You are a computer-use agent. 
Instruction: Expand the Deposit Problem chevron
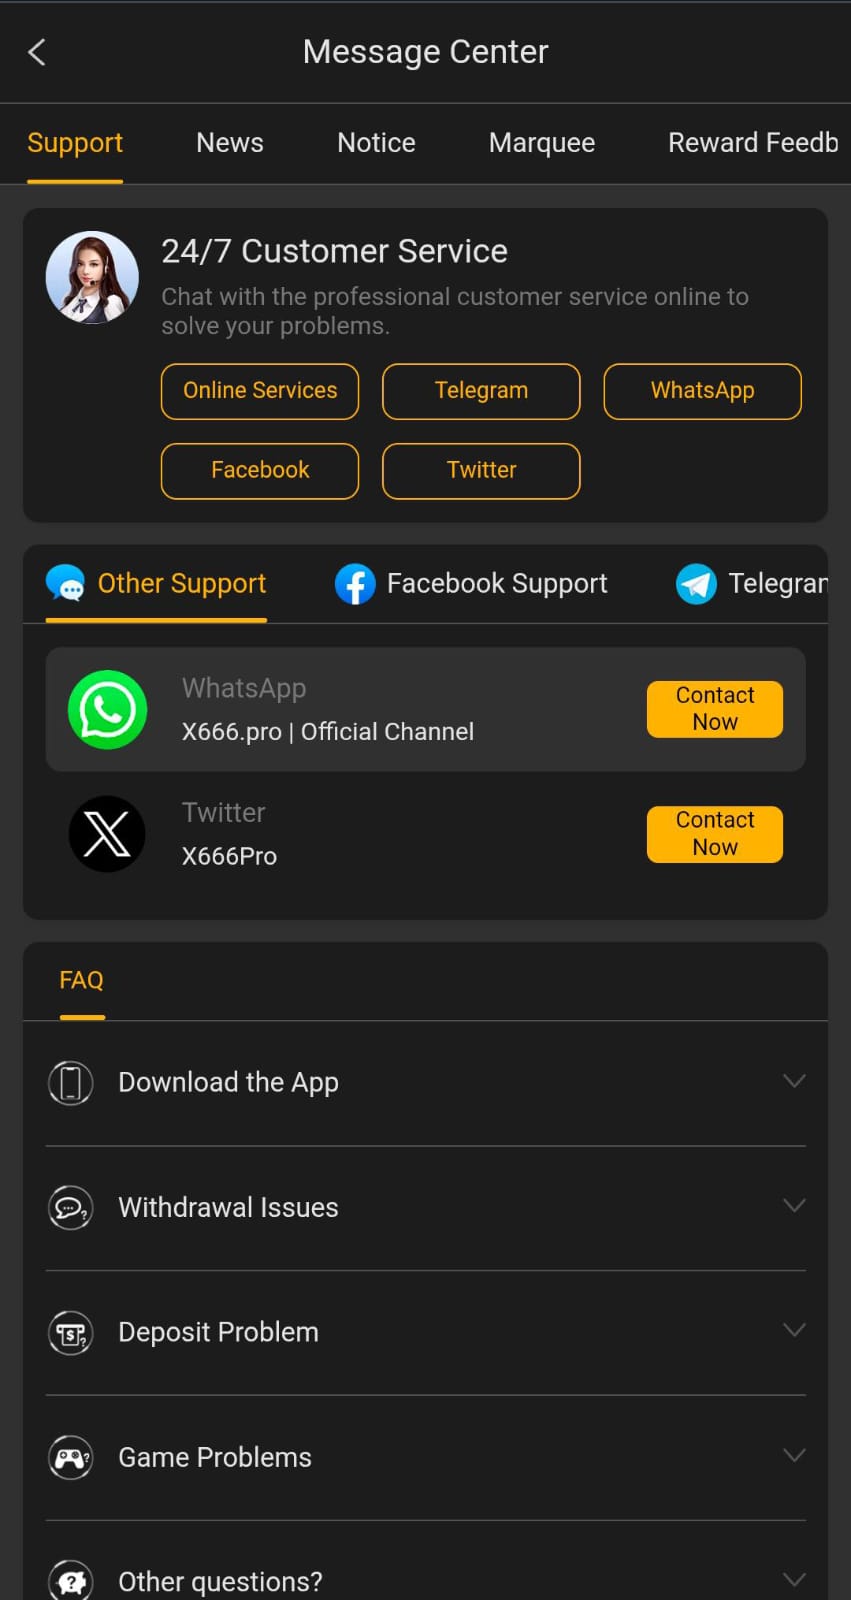pos(794,1331)
